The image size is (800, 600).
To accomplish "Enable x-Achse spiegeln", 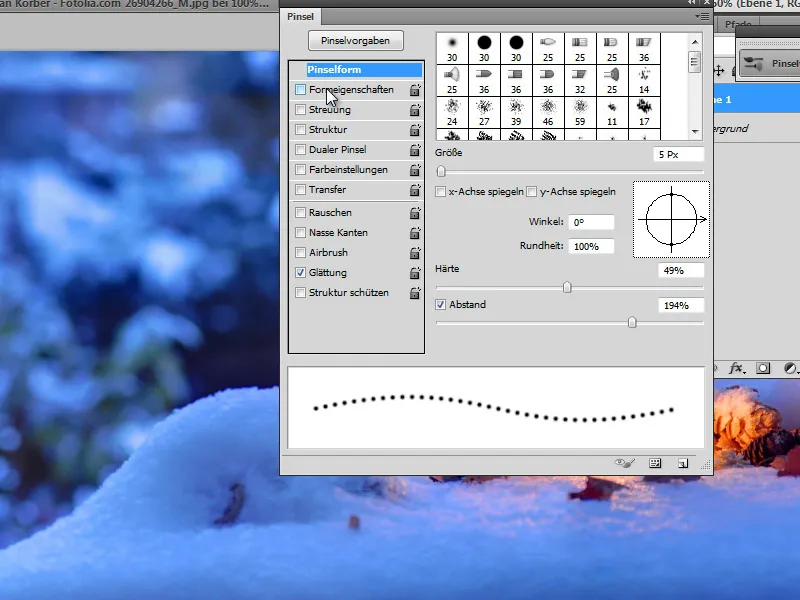I will (x=440, y=192).
